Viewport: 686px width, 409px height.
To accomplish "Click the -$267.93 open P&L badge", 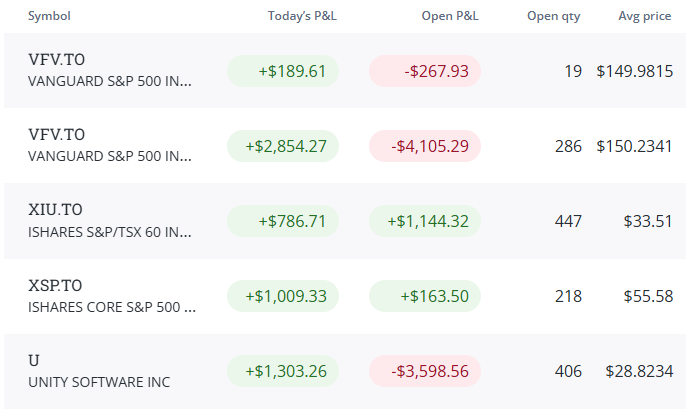I will tap(425, 71).
